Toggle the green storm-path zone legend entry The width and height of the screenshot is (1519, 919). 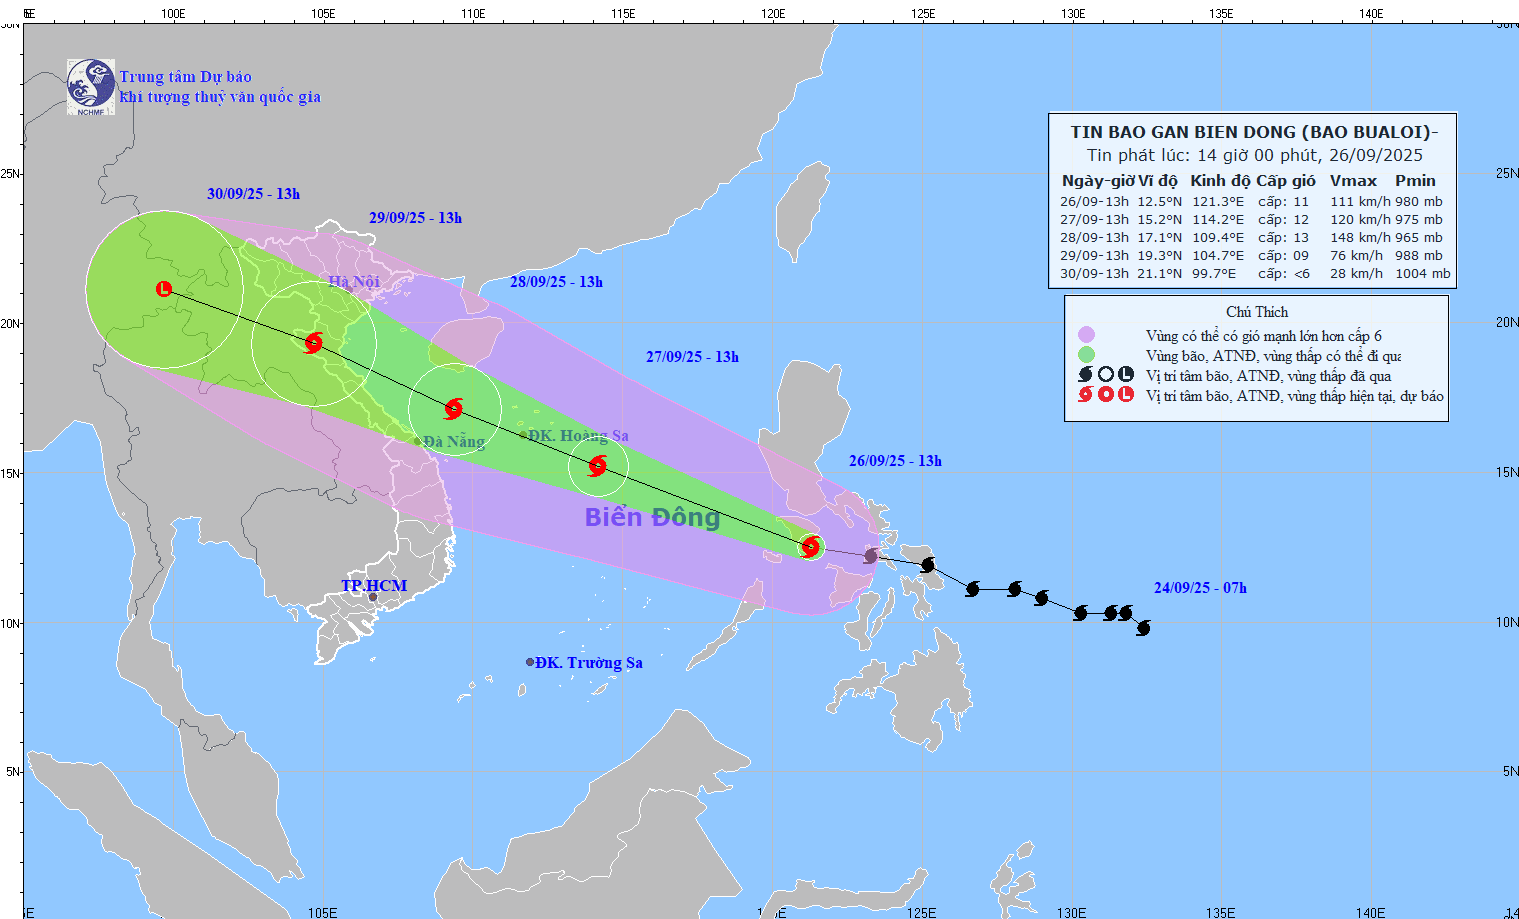[x=1086, y=355]
